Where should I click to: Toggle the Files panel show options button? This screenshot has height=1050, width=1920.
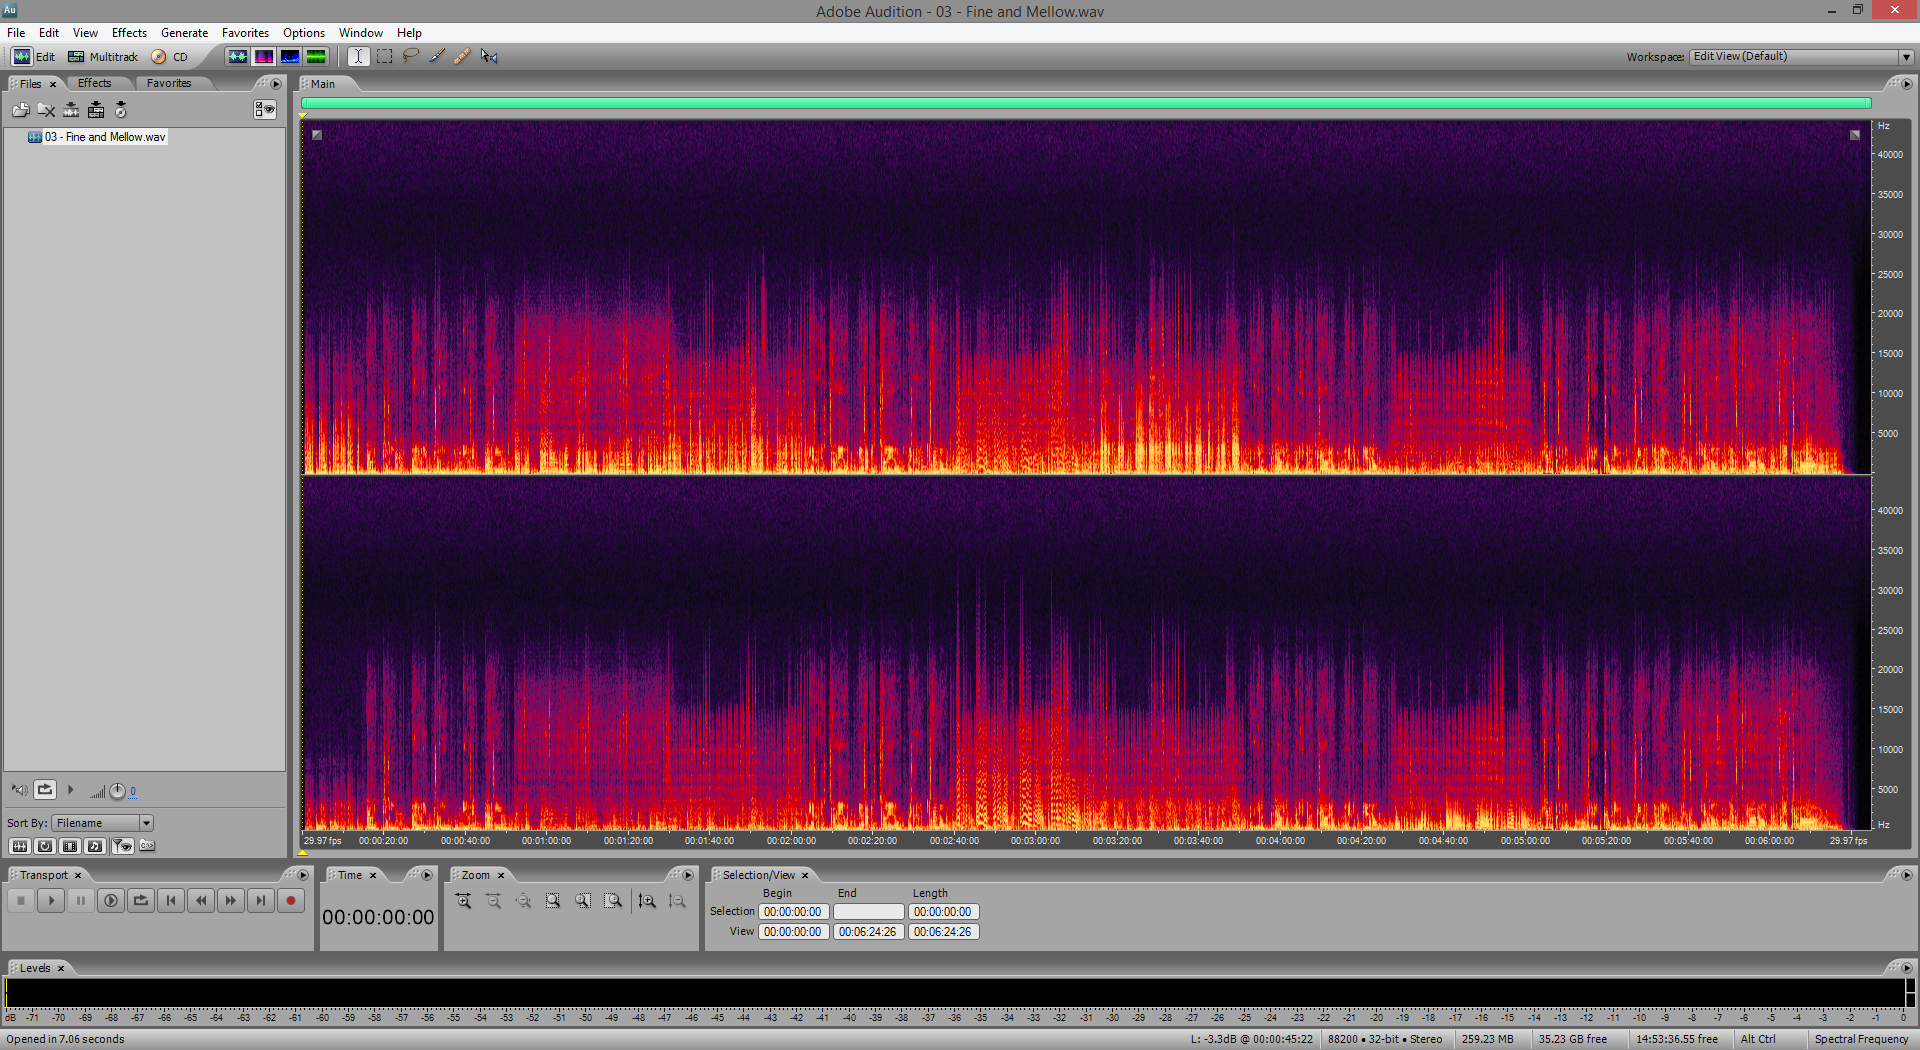(x=265, y=110)
